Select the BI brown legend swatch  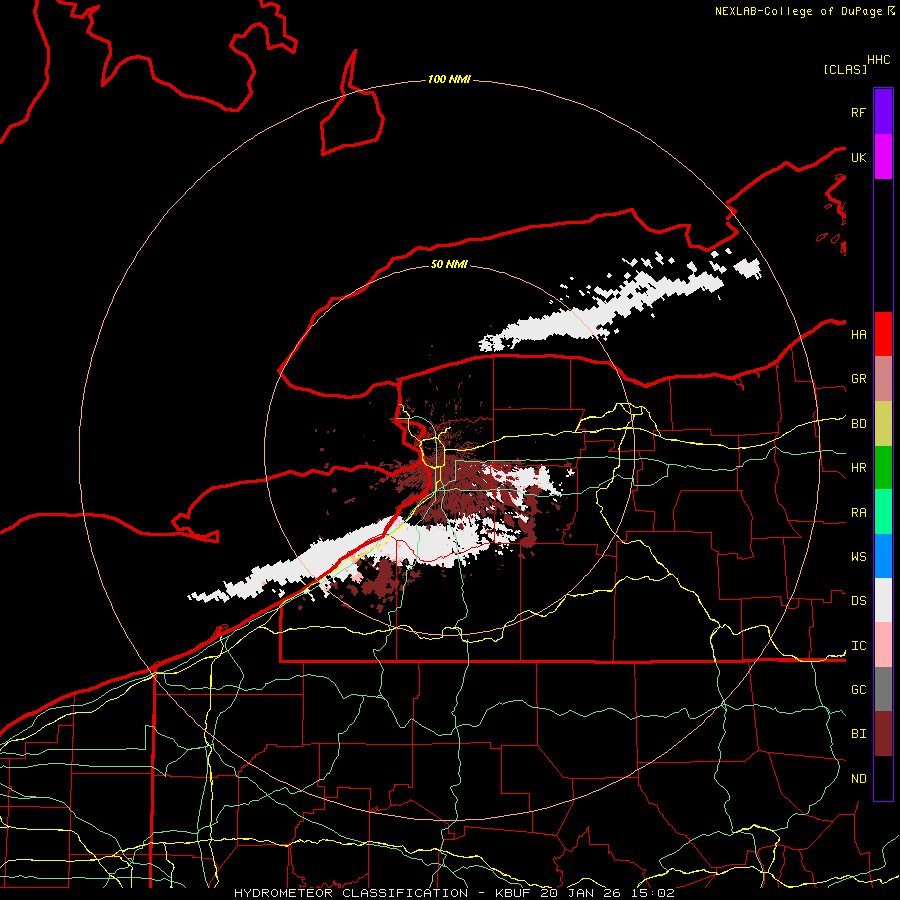point(883,734)
